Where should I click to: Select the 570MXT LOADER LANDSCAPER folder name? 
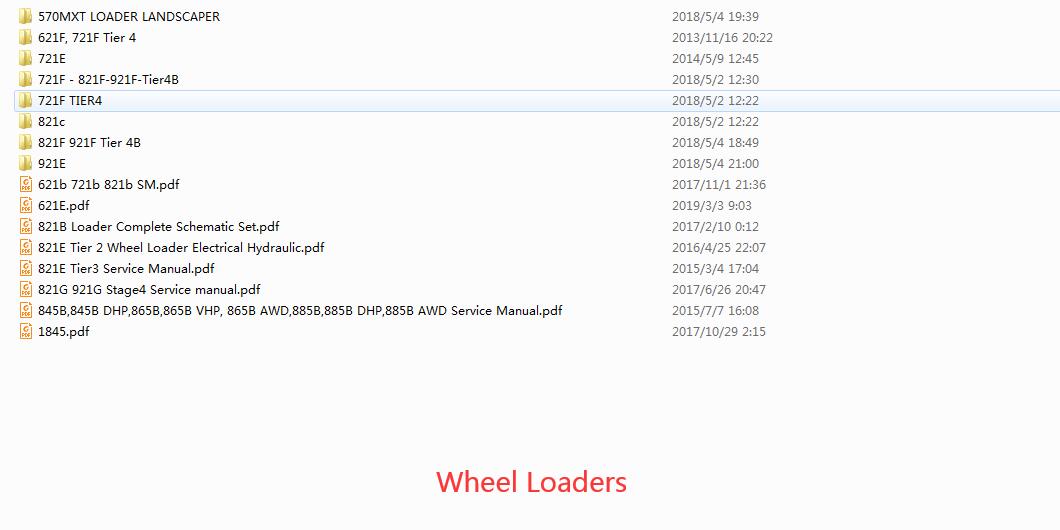tap(129, 16)
